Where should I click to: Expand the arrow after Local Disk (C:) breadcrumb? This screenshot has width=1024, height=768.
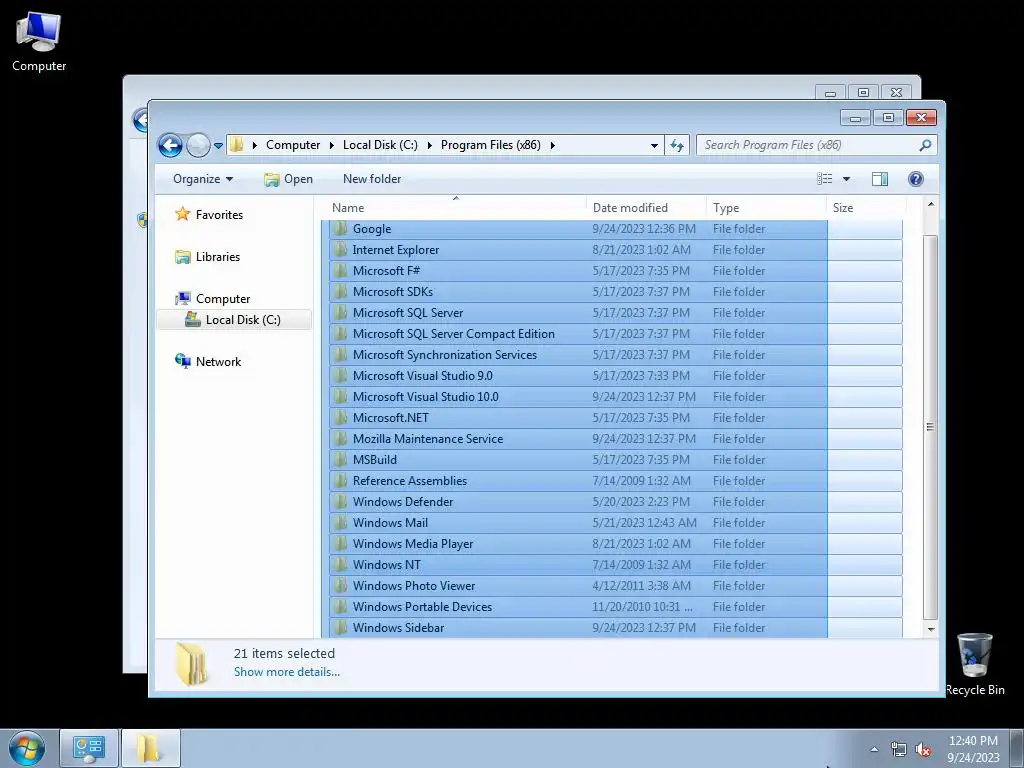[x=430, y=145]
